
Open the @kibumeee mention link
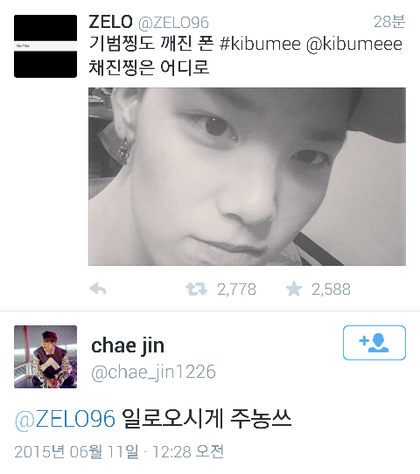pyautogui.click(x=354, y=44)
